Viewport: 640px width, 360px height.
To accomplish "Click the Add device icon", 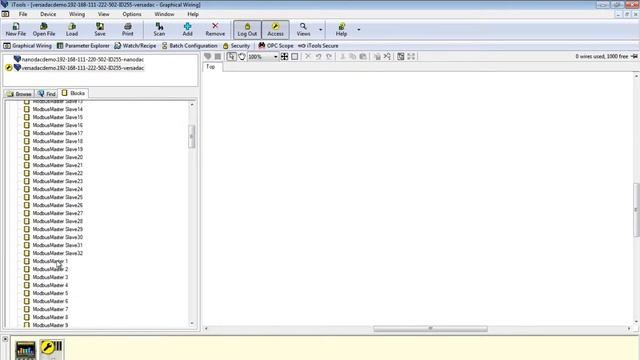I will coord(187,29).
